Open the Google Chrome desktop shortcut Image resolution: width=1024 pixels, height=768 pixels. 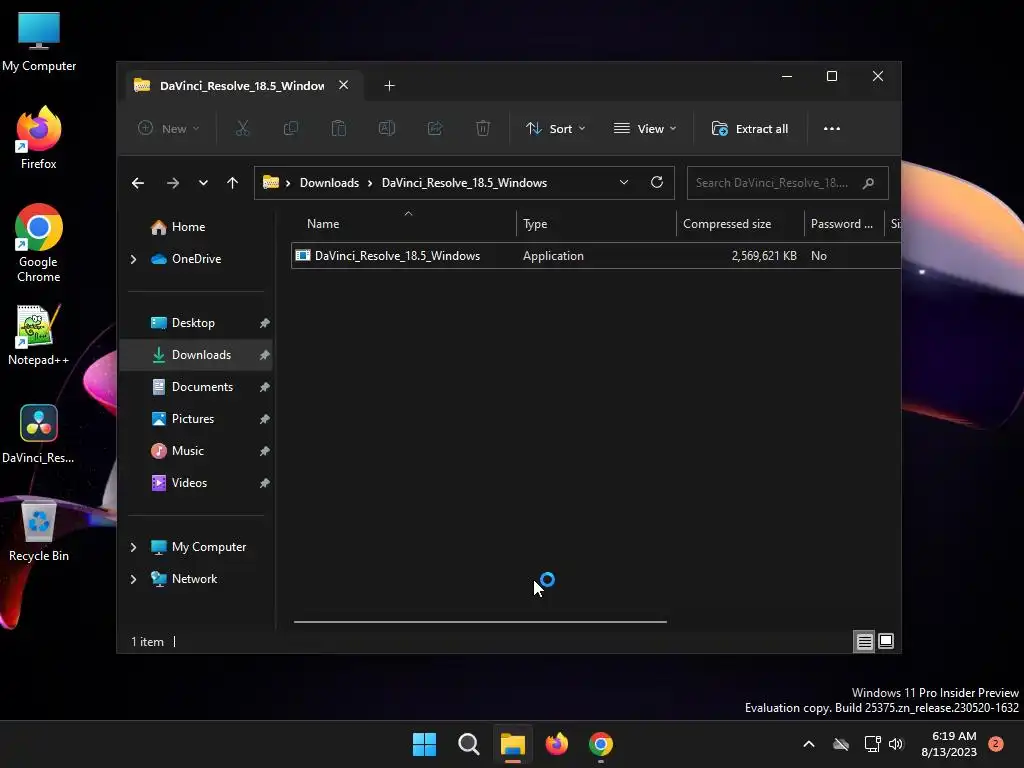(39, 243)
